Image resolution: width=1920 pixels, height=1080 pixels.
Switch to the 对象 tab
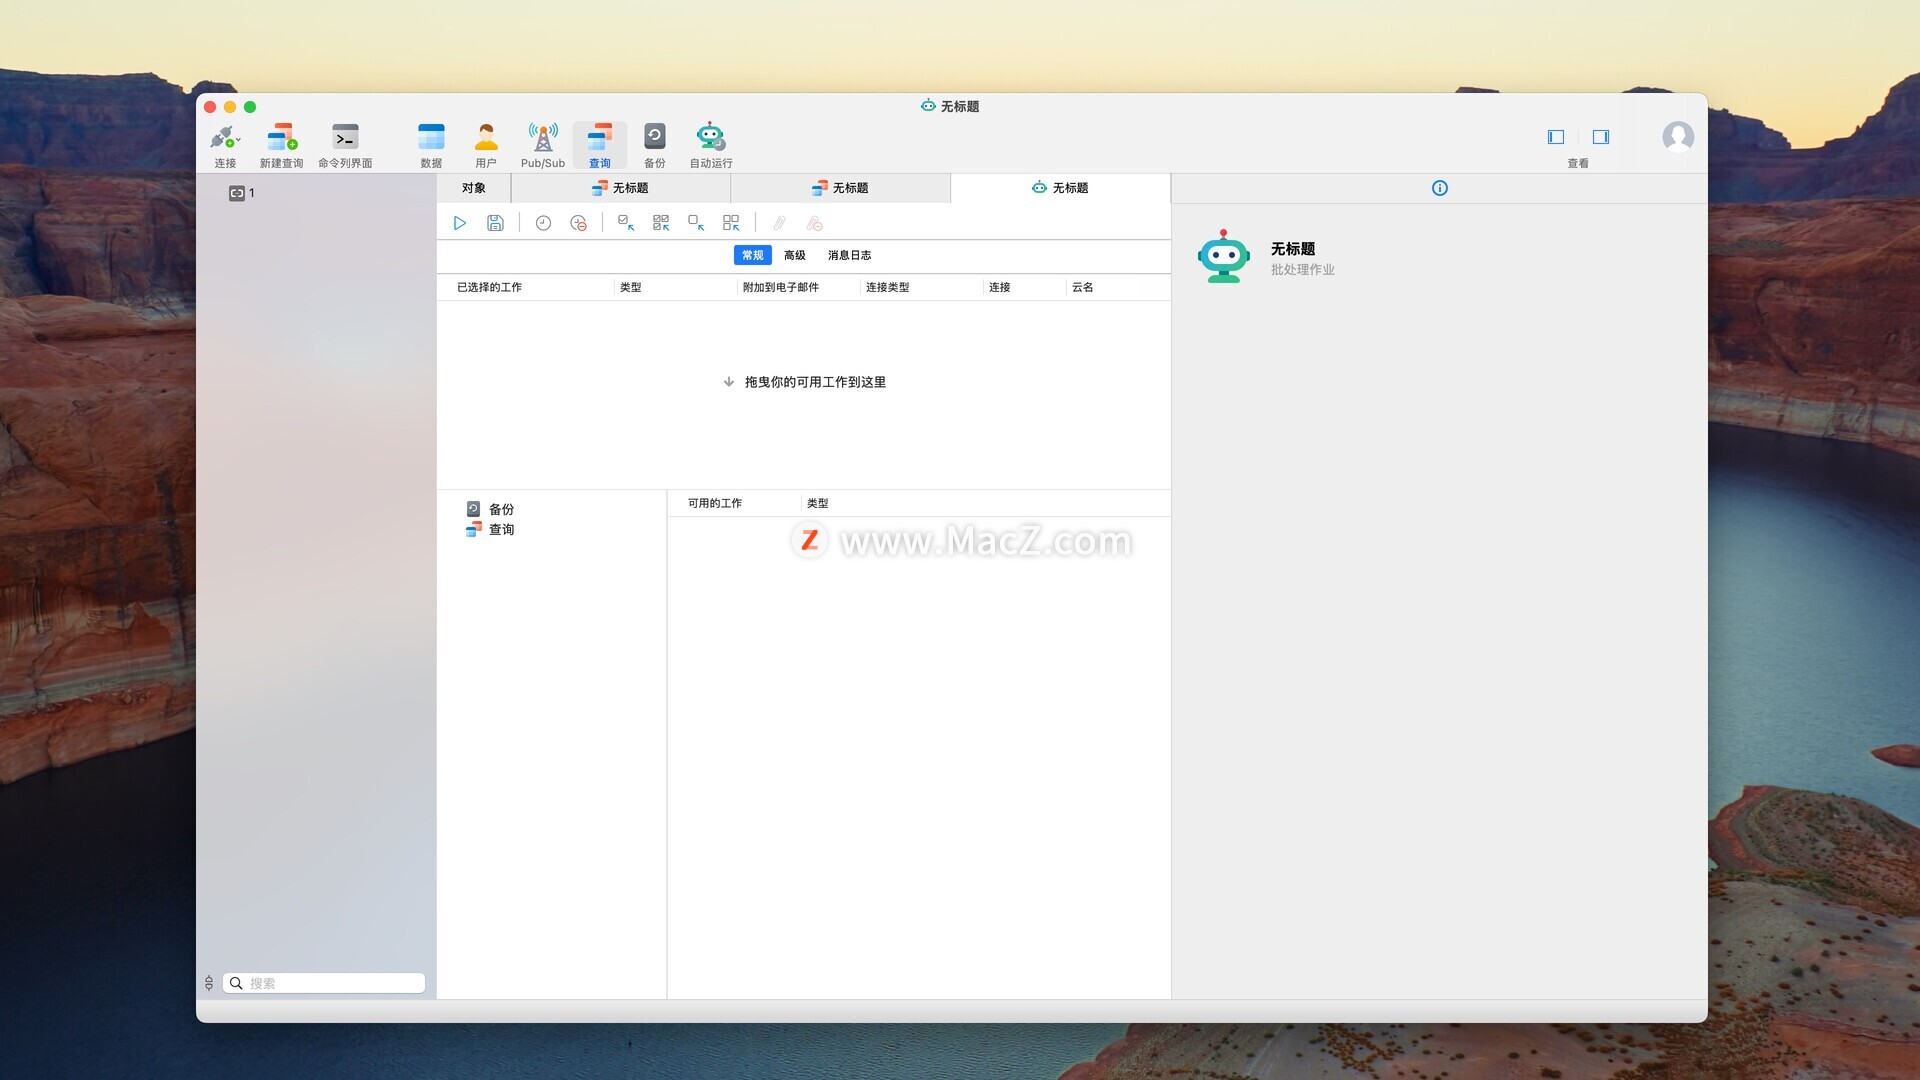pos(473,188)
